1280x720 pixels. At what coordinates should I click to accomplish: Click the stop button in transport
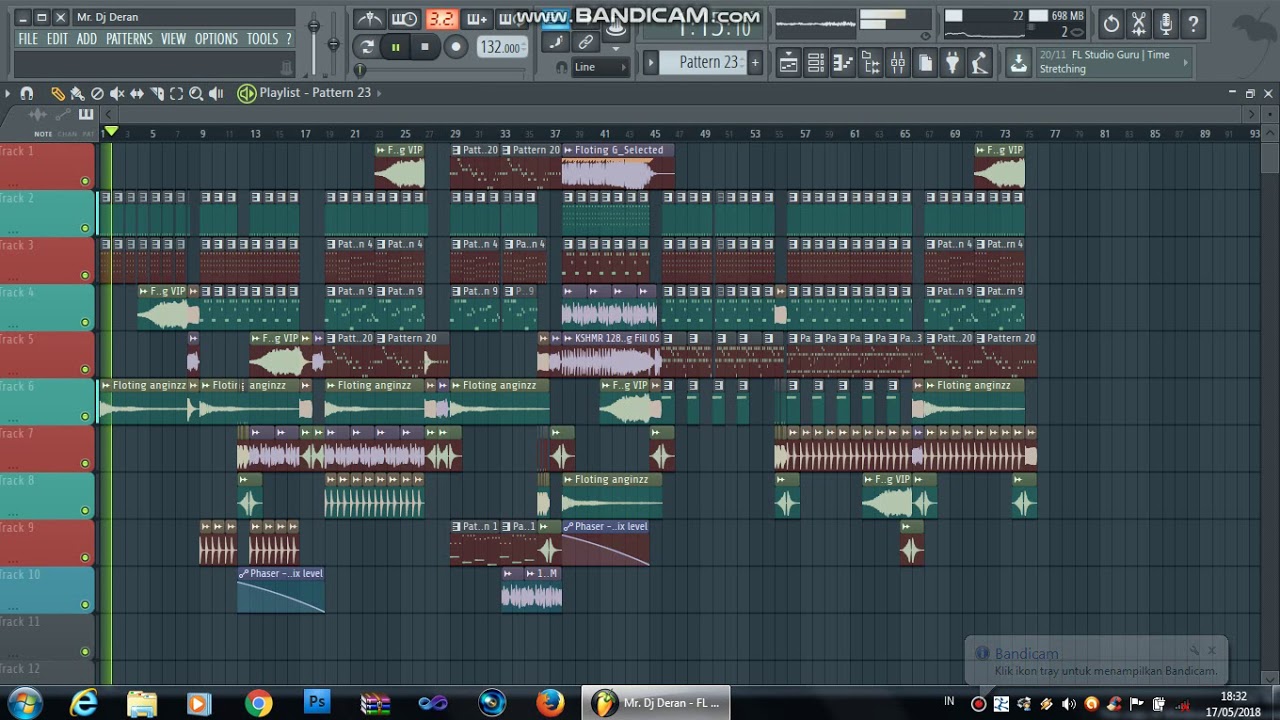coord(425,47)
